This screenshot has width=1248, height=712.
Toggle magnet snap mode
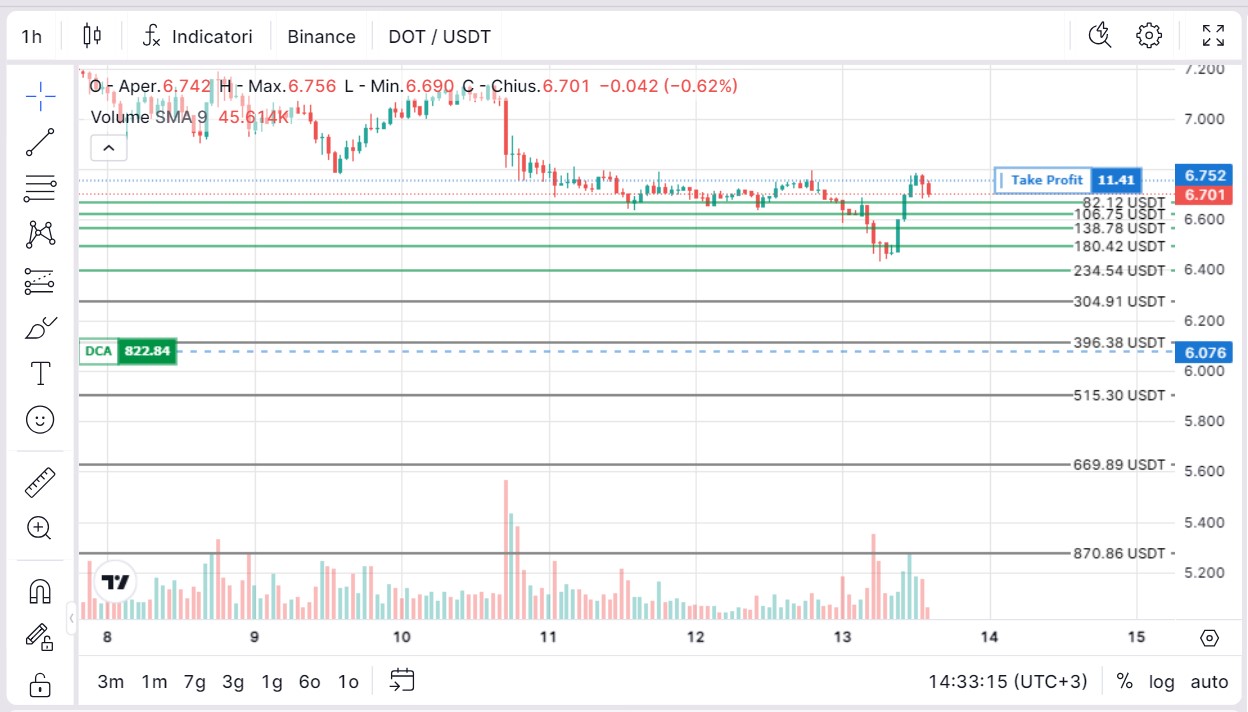[x=40, y=591]
